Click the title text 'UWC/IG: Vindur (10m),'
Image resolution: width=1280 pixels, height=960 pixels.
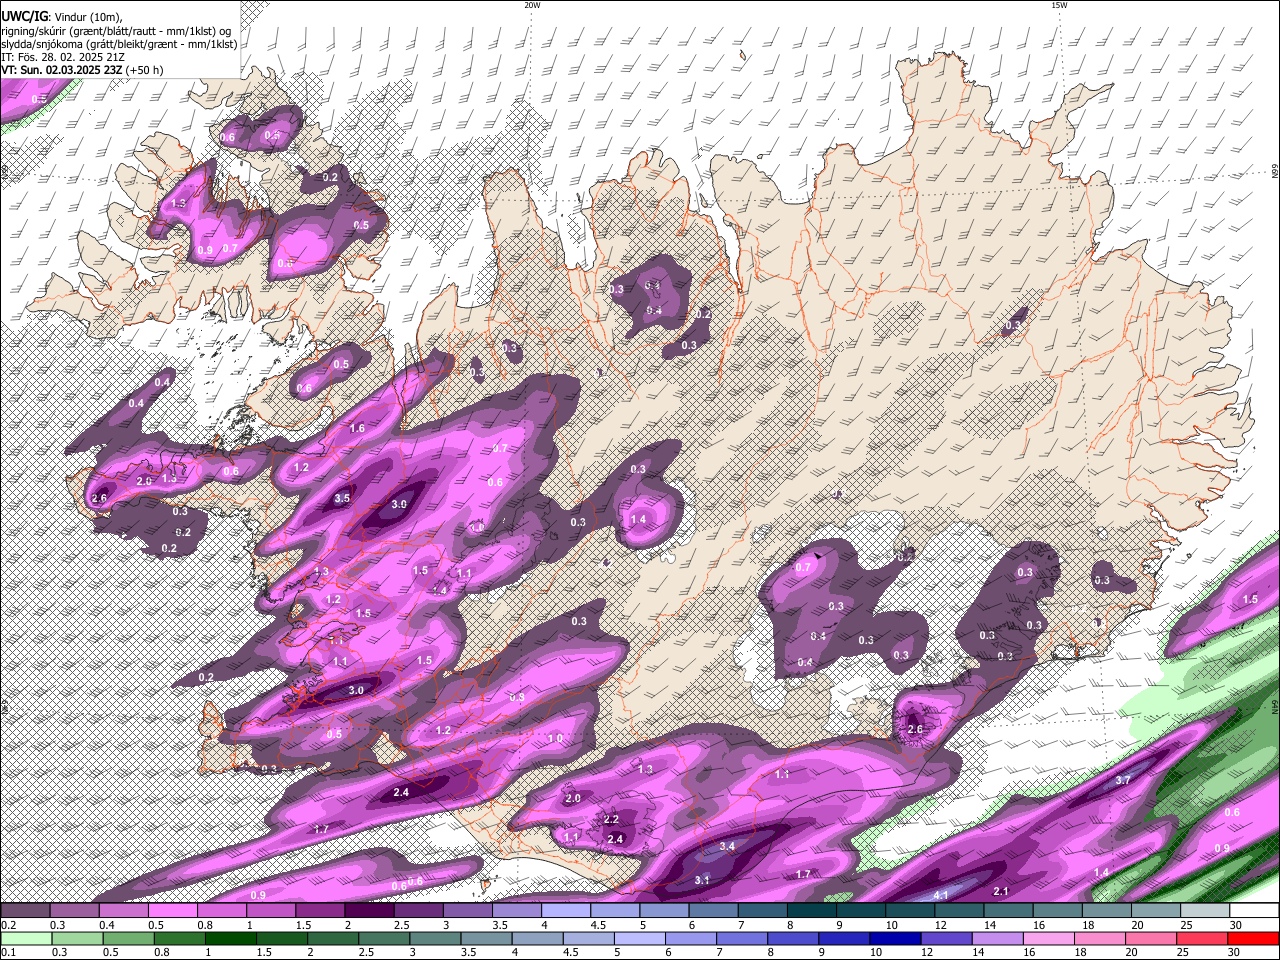(62, 16)
